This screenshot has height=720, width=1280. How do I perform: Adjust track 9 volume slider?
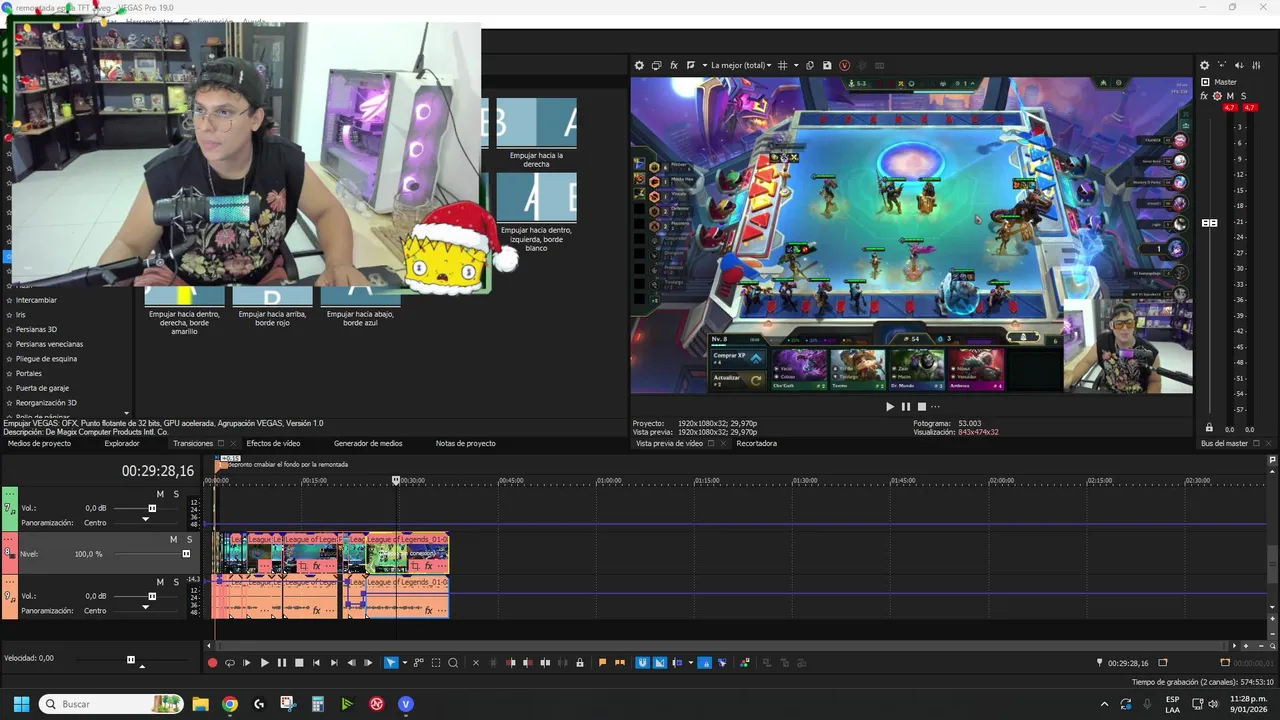(152, 597)
